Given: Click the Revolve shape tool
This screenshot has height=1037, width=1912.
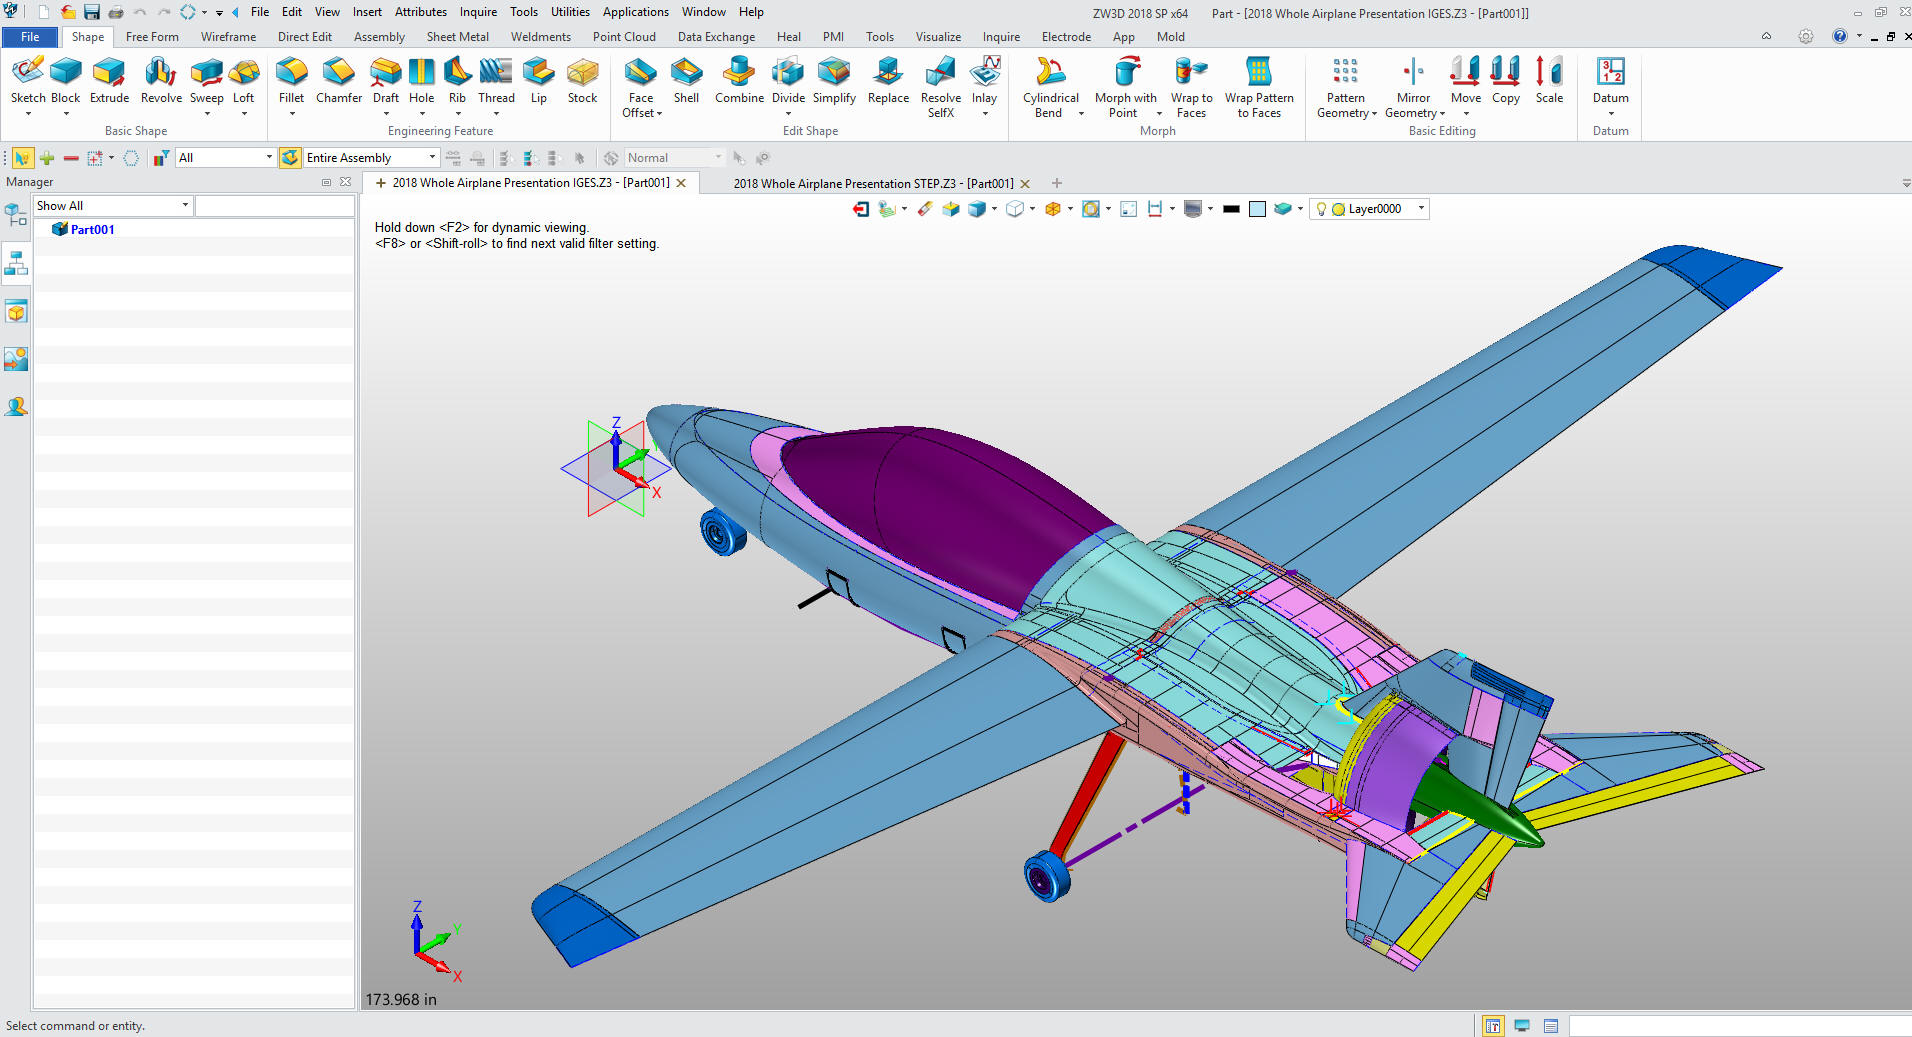Looking at the screenshot, I should 161,80.
